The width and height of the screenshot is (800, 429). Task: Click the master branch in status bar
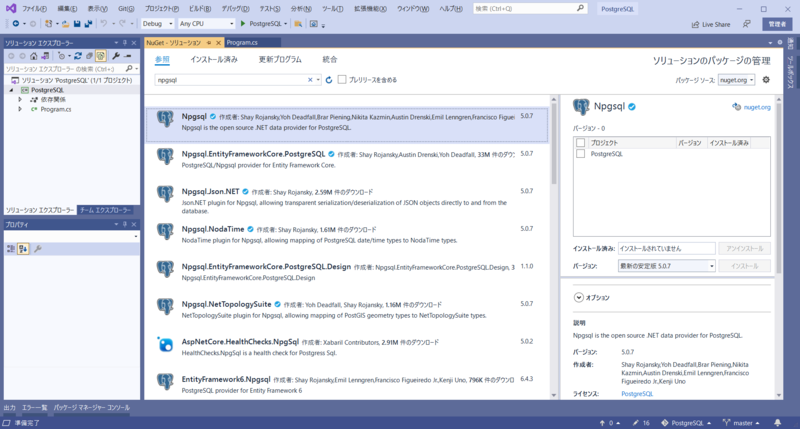click(741, 423)
